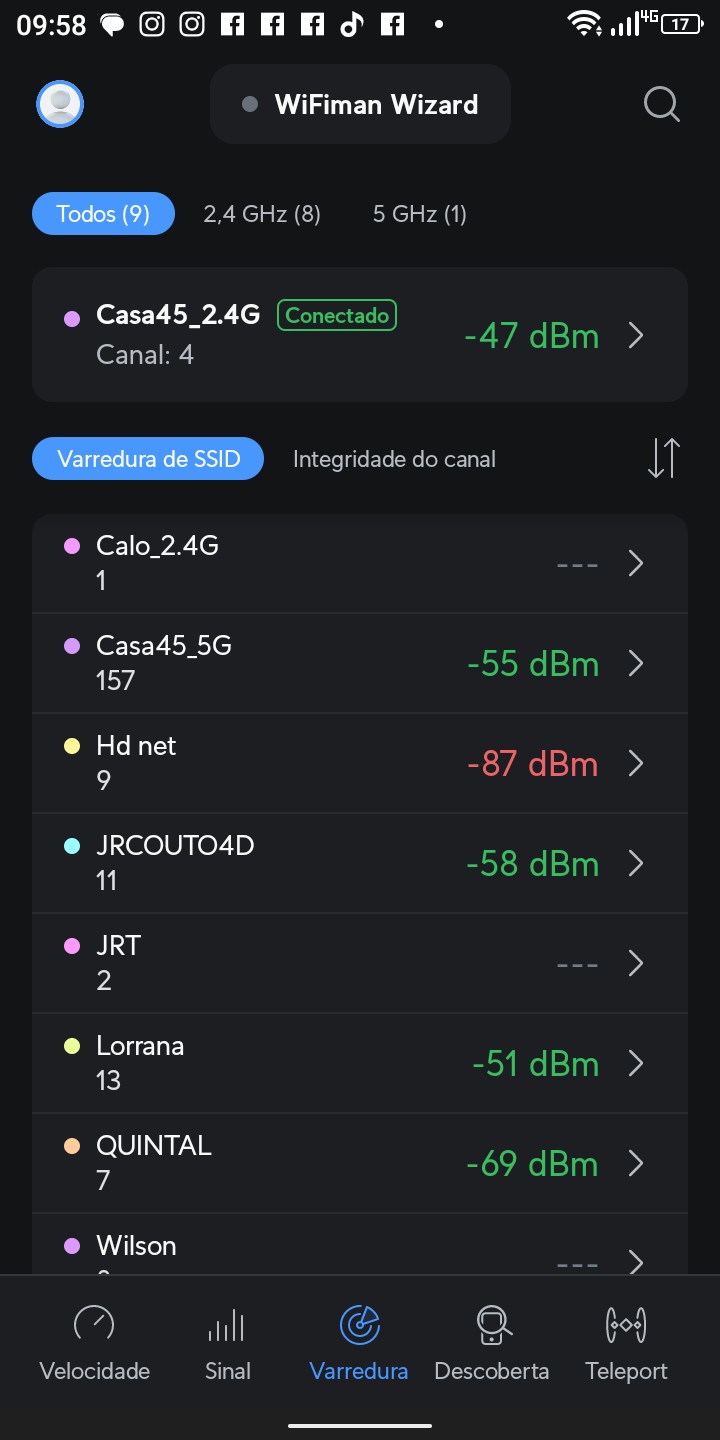The image size is (720, 1440).
Task: Open the QUINTAL network row
Action: [360, 1163]
